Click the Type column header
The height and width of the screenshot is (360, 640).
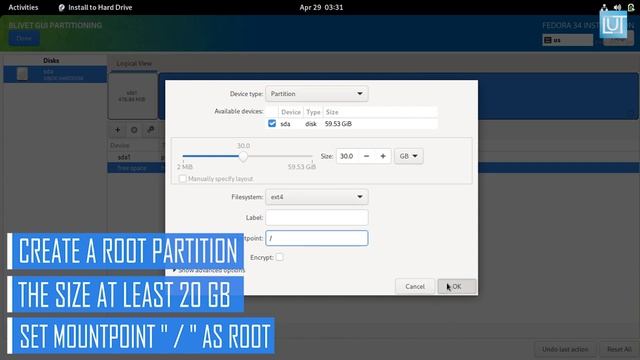[x=313, y=112]
